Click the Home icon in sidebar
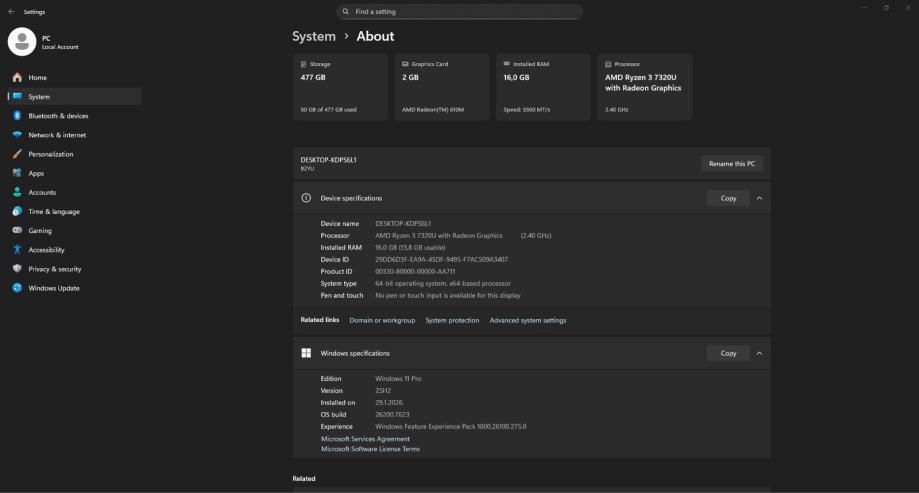 click(17, 77)
